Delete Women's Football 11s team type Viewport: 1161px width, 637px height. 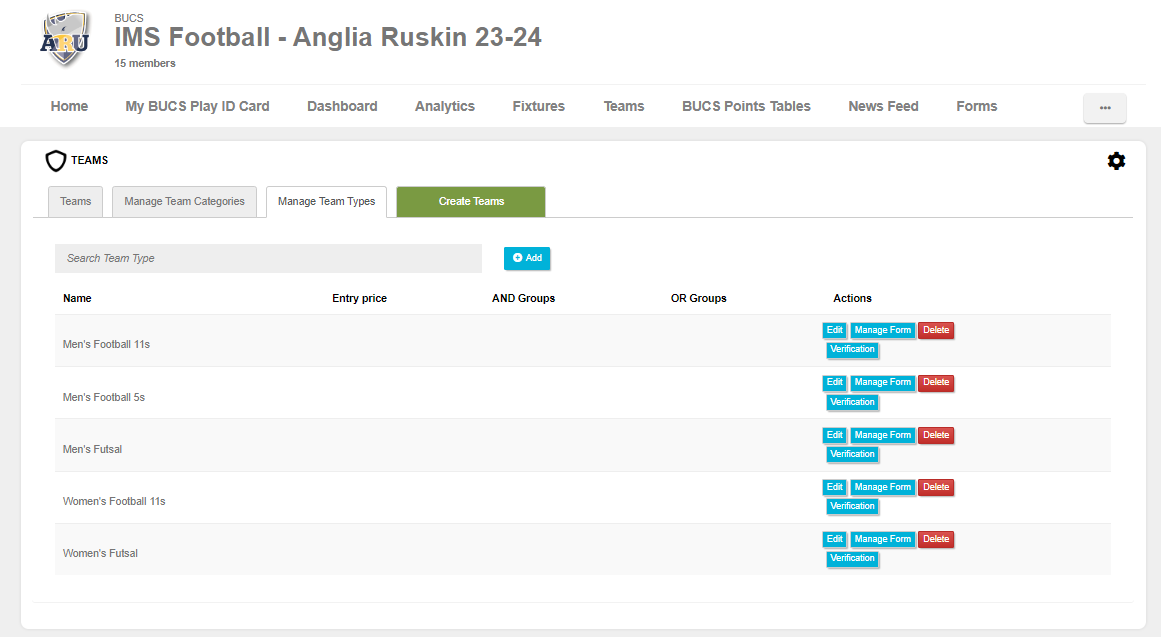(936, 487)
